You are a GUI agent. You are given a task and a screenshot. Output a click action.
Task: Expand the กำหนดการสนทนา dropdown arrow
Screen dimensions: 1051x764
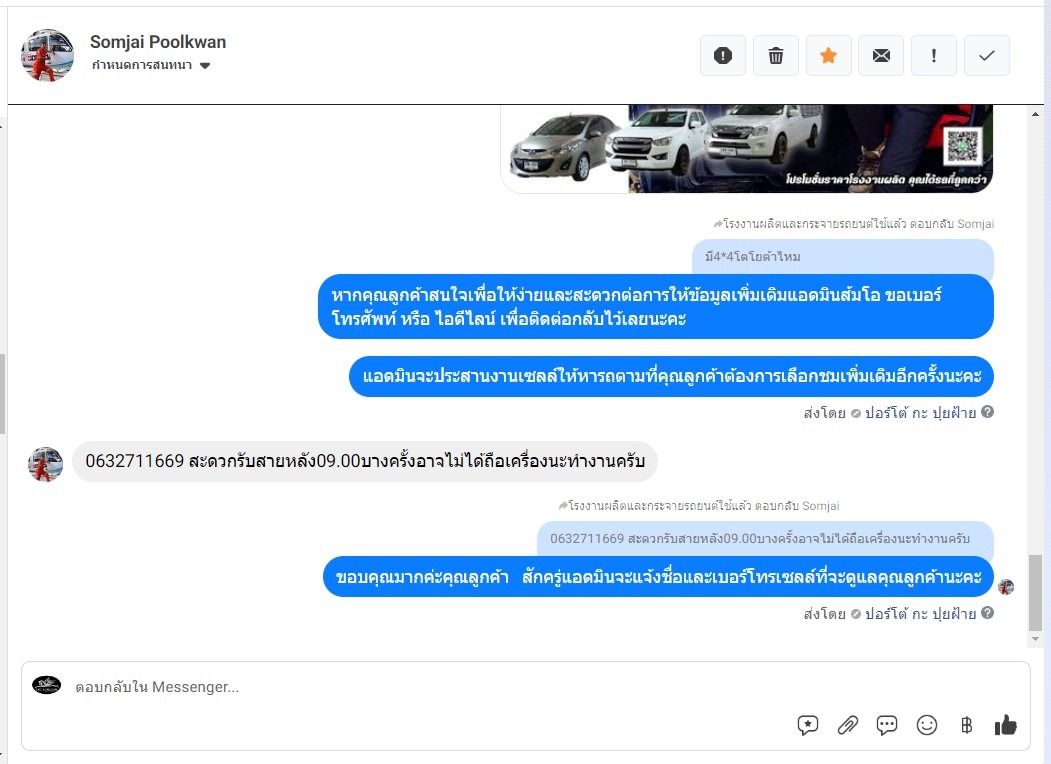205,66
